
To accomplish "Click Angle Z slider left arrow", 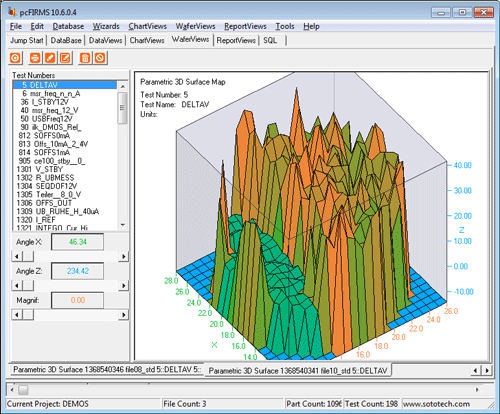I will (x=17, y=285).
